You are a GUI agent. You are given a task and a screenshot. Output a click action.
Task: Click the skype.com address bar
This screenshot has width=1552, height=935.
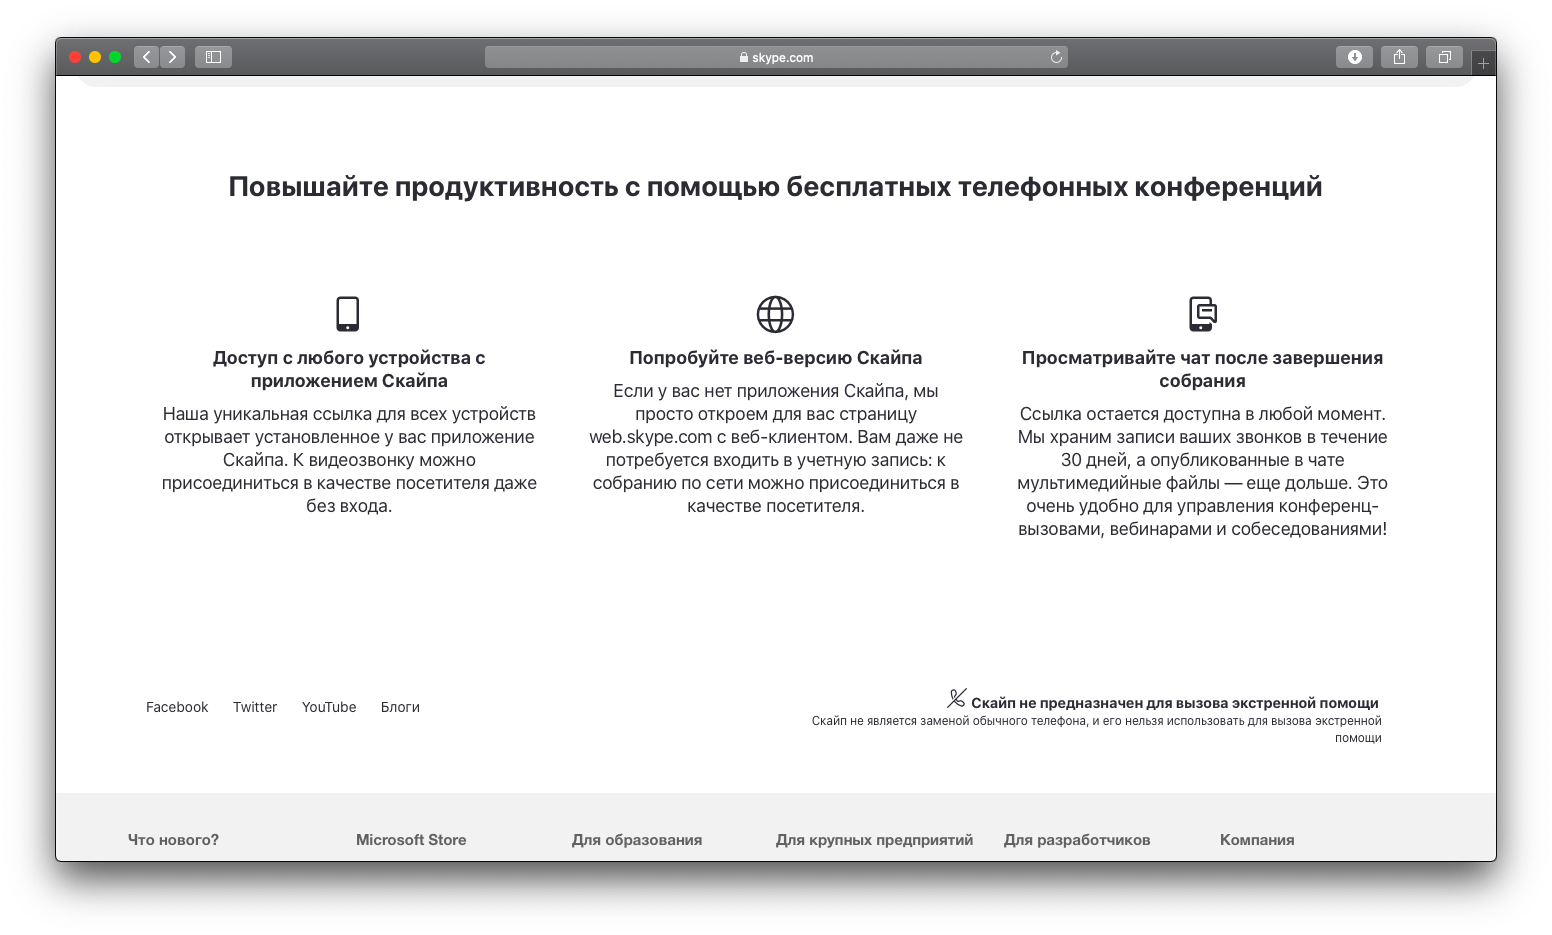pos(776,57)
